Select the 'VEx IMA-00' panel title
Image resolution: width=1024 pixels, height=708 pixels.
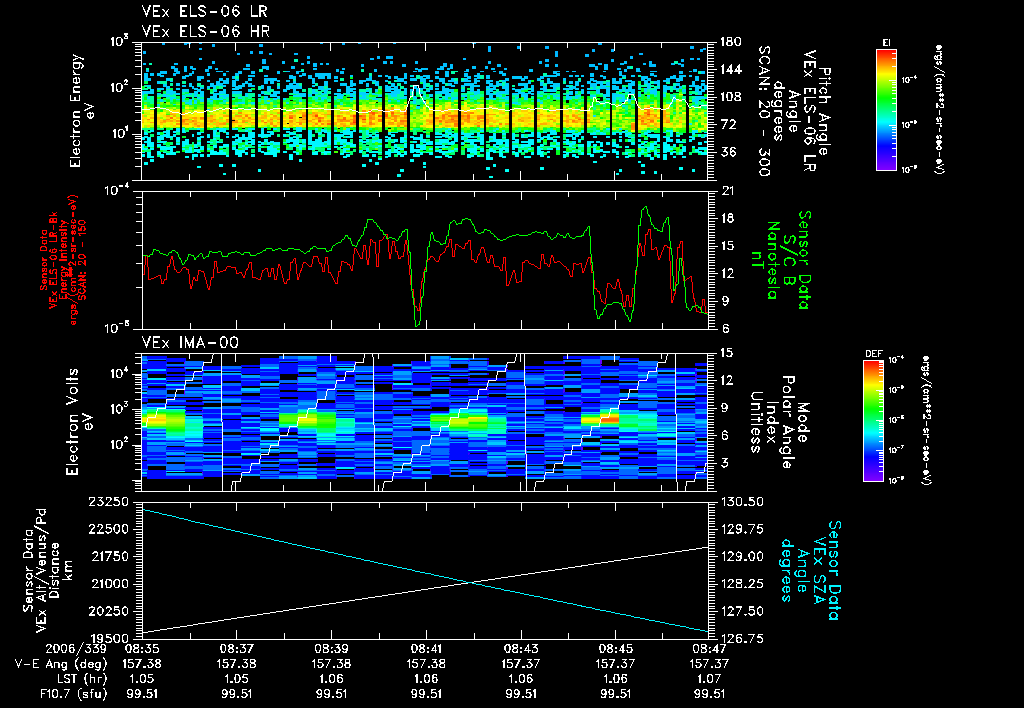pyautogui.click(x=190, y=343)
